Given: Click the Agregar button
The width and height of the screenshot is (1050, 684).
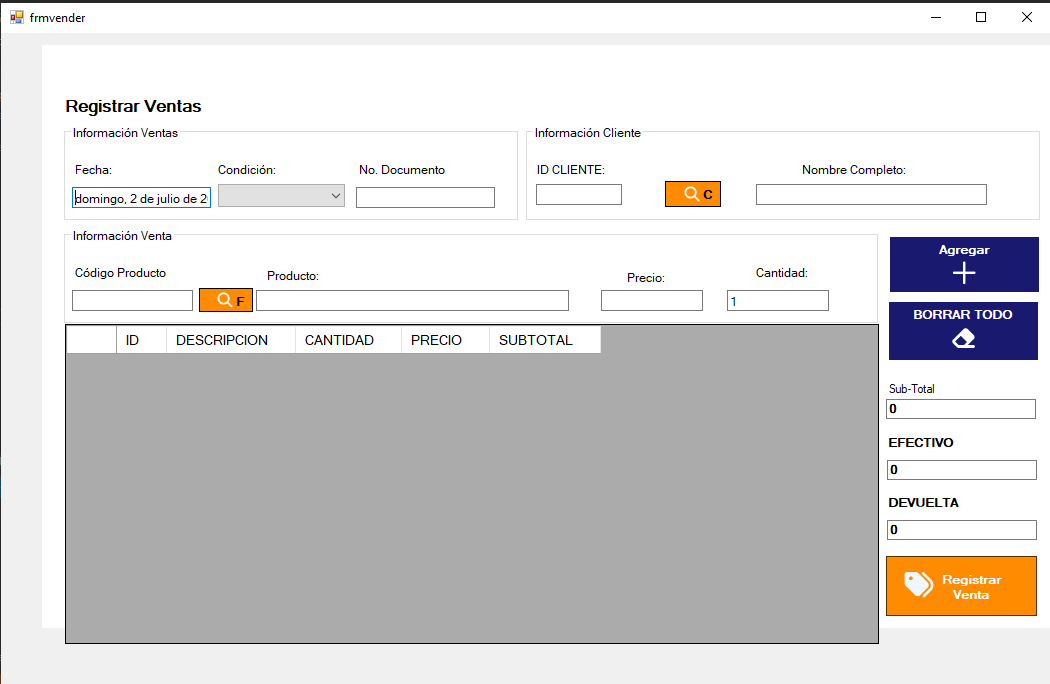Looking at the screenshot, I should [963, 263].
